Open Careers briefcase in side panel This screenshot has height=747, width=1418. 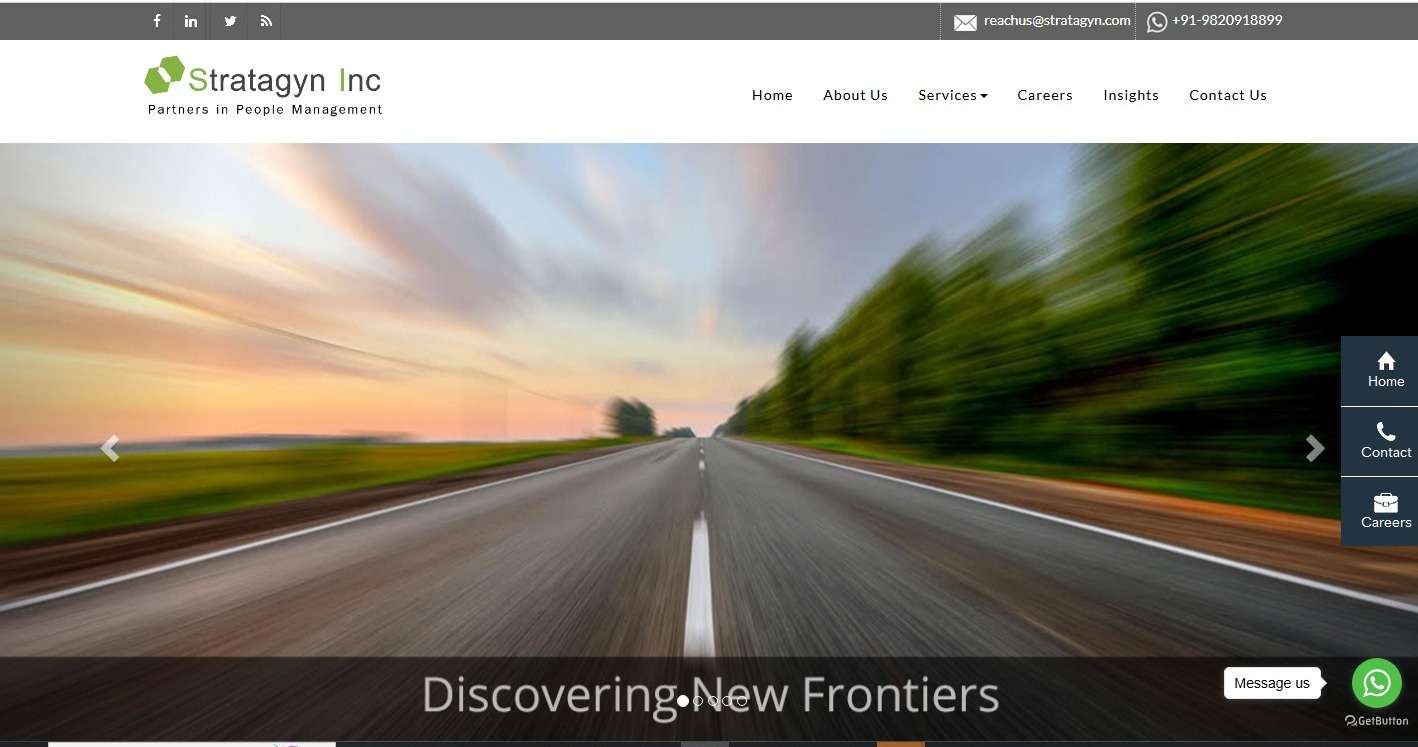(x=1386, y=511)
